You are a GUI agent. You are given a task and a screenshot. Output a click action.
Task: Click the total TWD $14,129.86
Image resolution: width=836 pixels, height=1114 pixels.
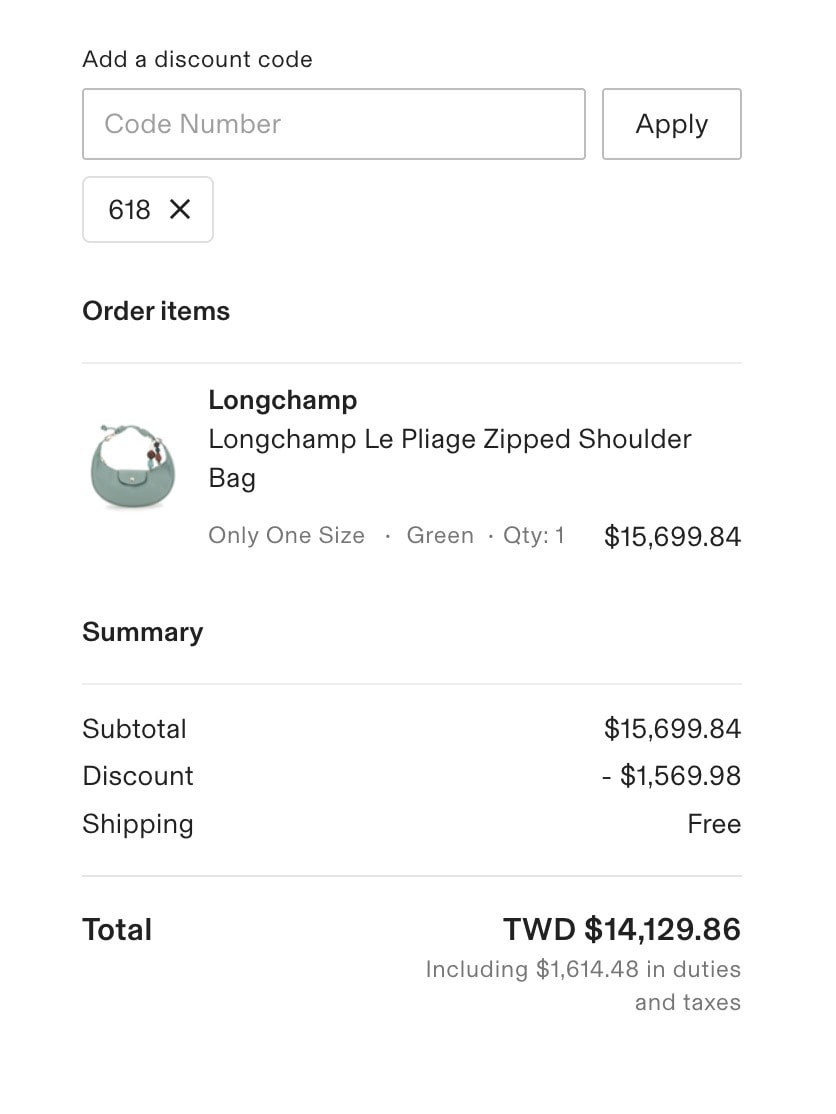coord(621,930)
